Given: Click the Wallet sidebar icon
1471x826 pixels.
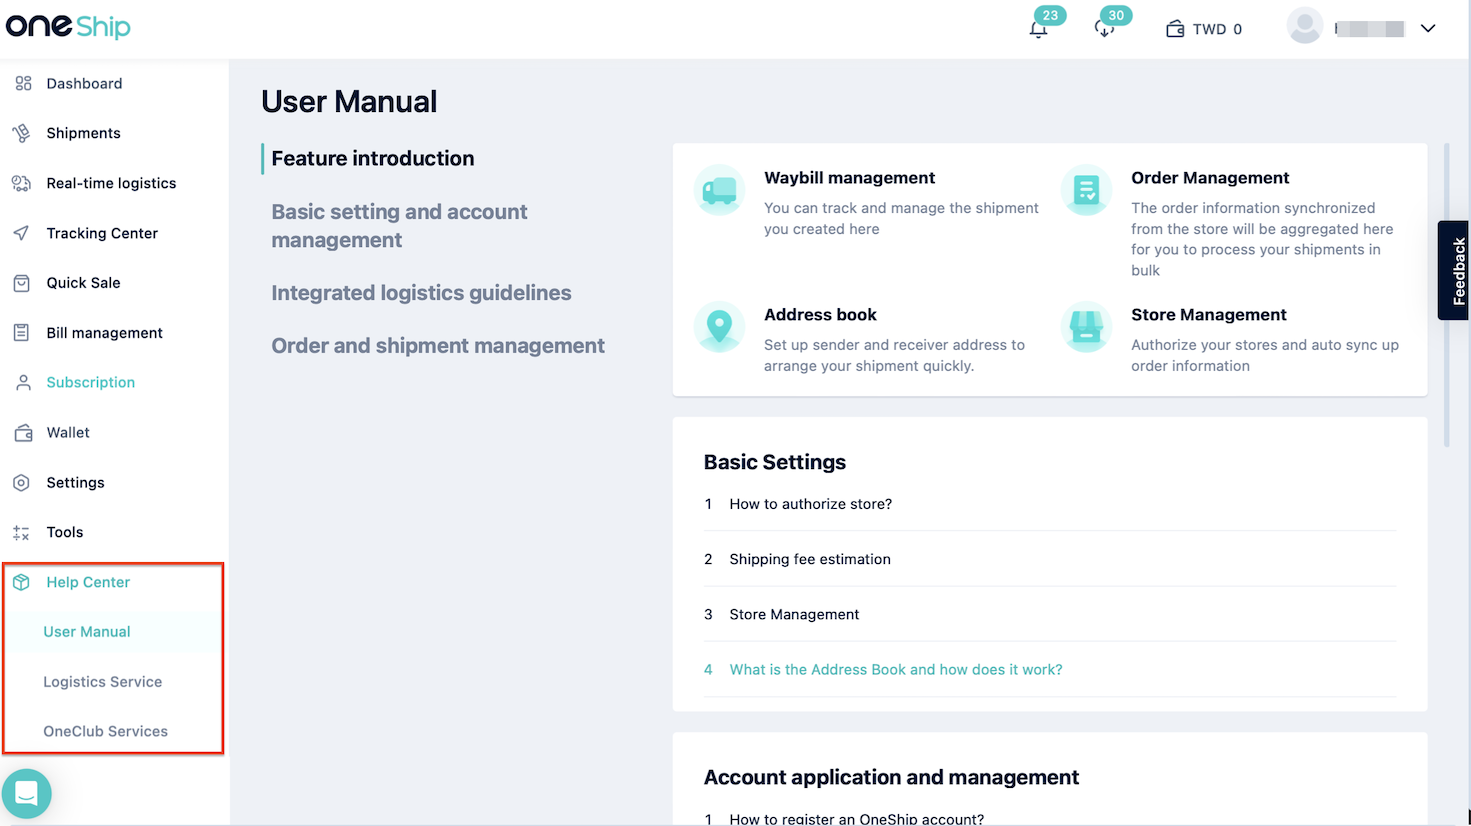Looking at the screenshot, I should 23,433.
